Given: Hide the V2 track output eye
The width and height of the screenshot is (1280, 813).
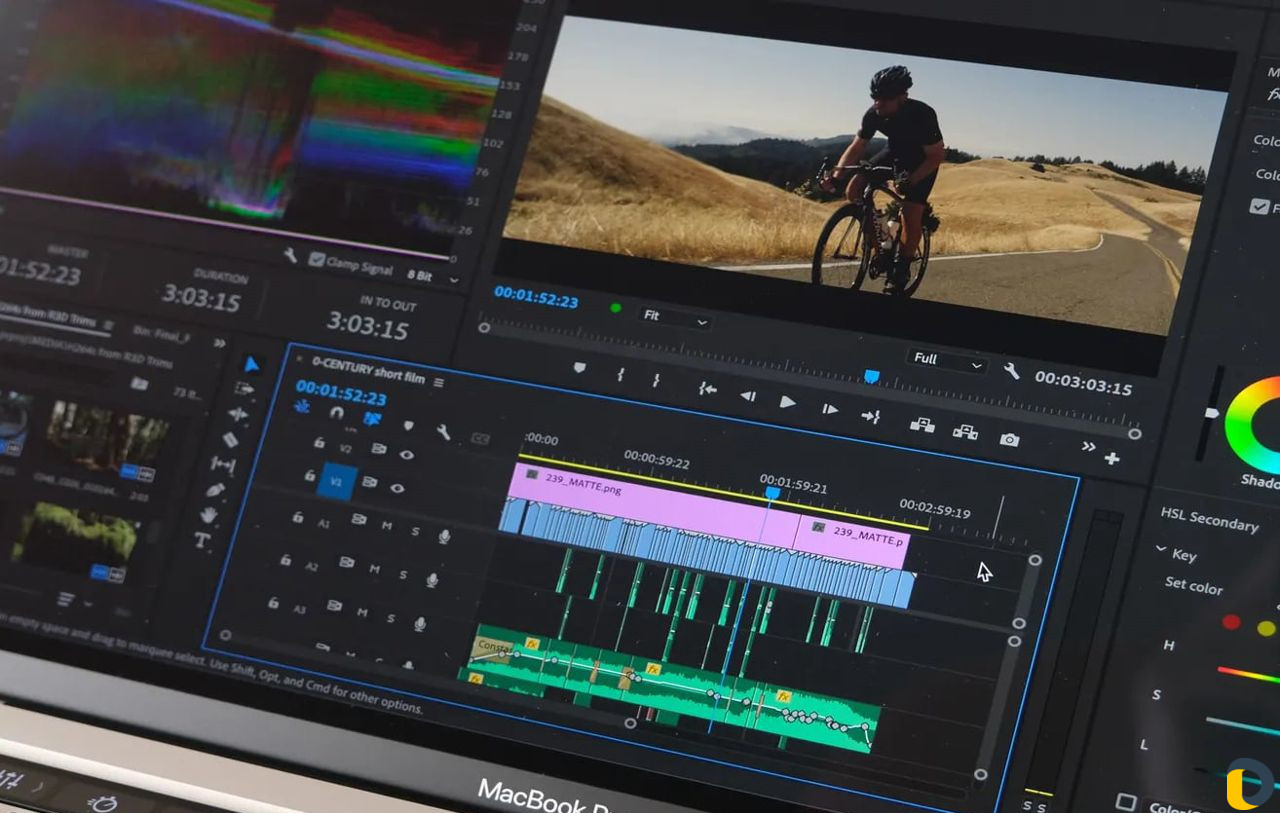Looking at the screenshot, I should 406,454.
